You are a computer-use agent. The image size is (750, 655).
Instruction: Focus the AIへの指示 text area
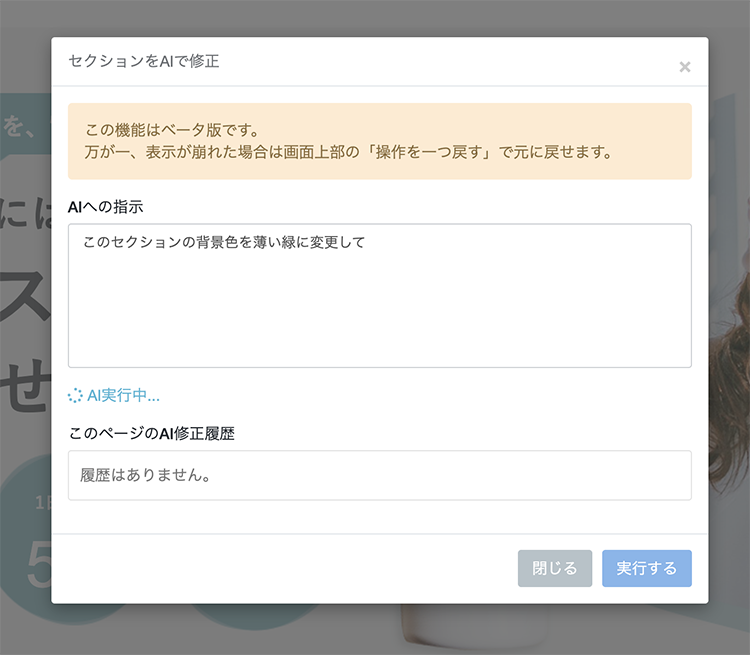pos(380,296)
